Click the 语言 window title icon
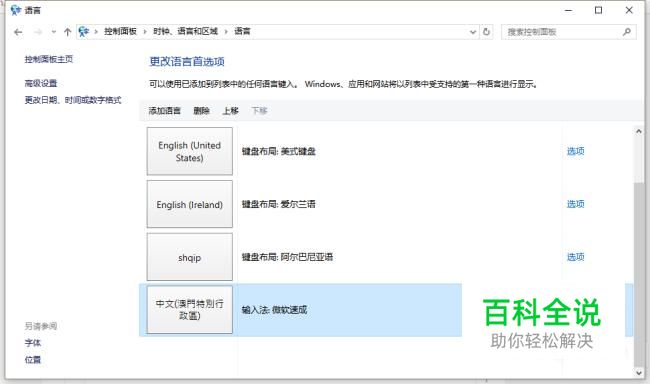650x384 pixels. click(16, 10)
